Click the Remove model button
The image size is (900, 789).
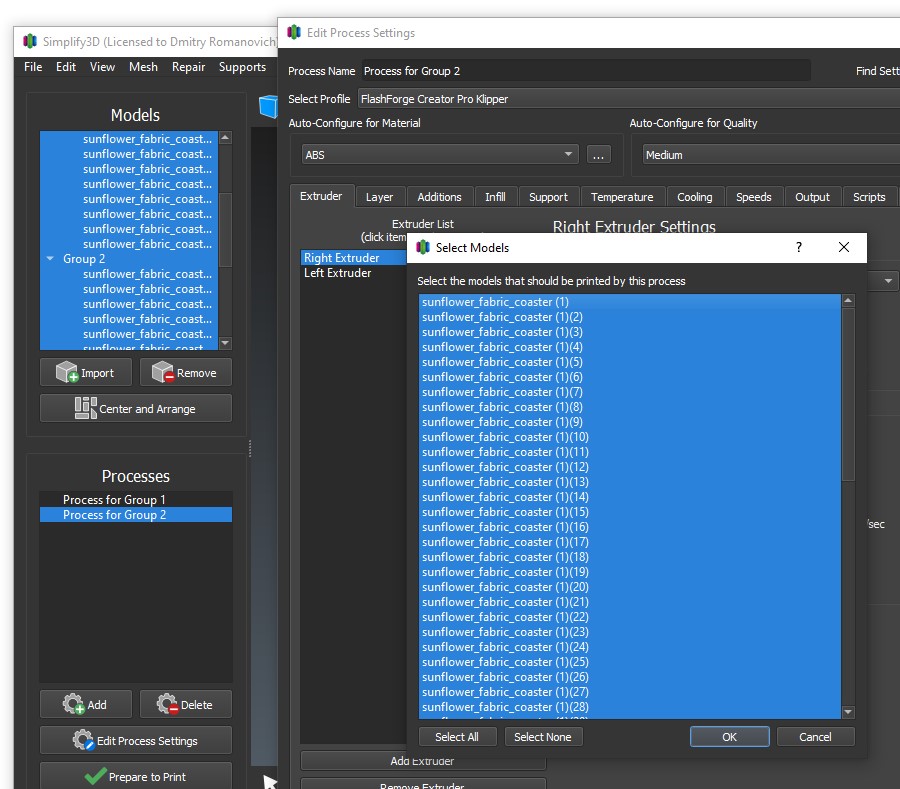185,372
